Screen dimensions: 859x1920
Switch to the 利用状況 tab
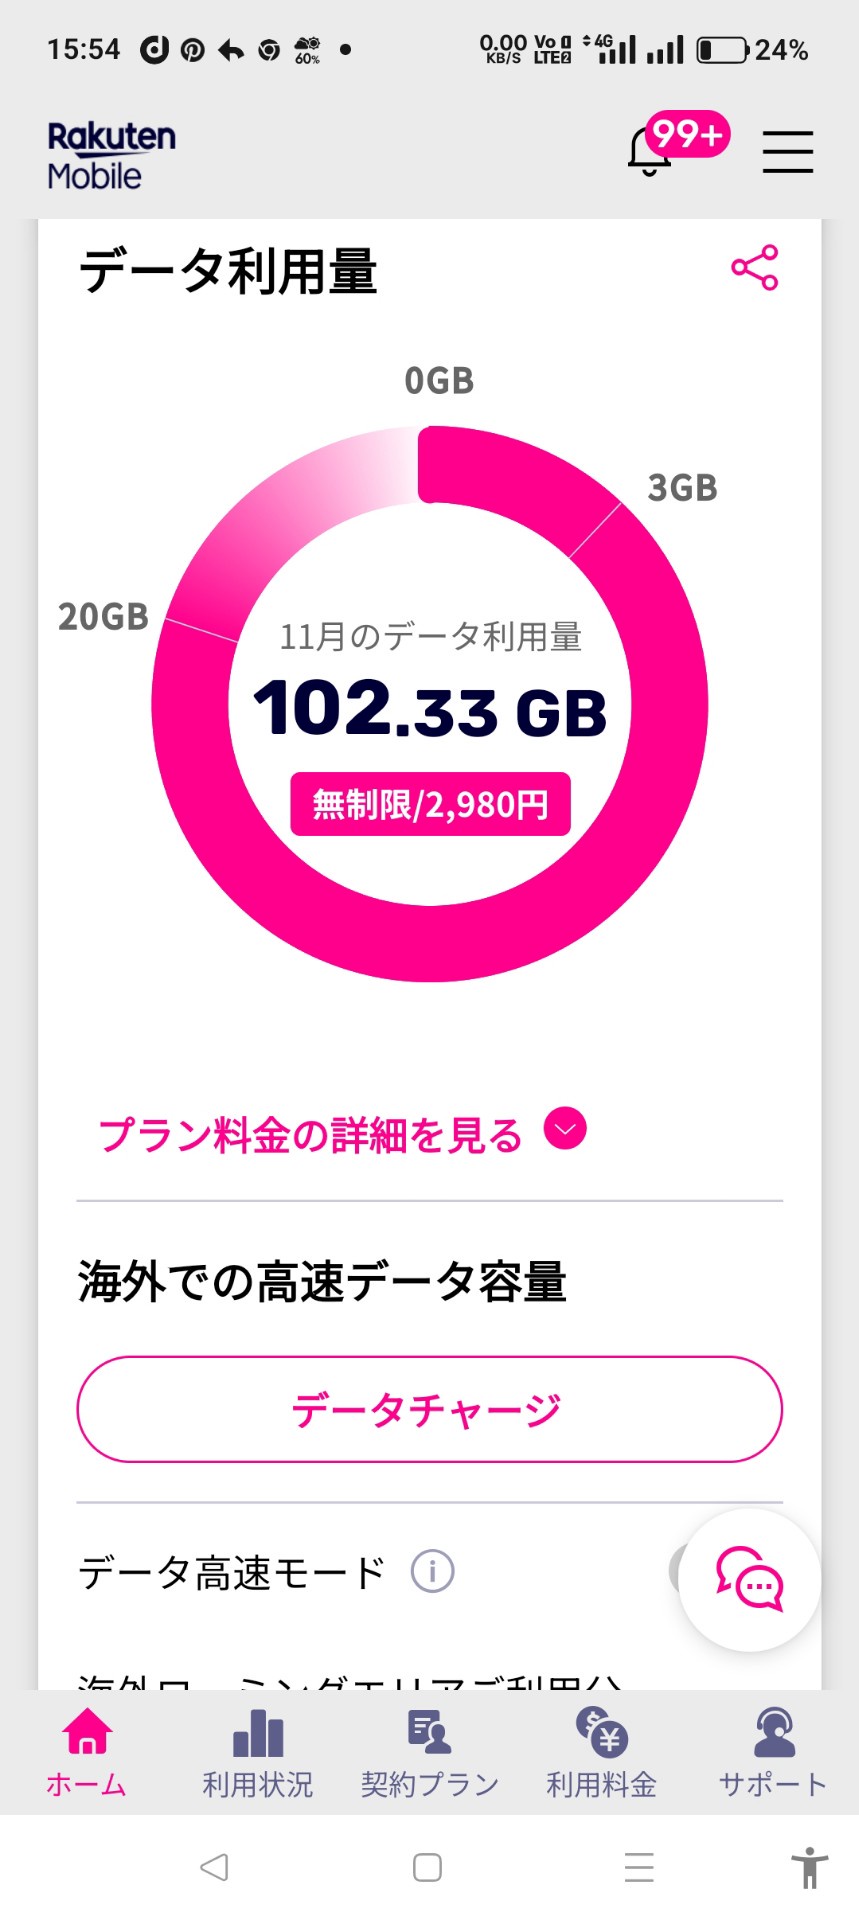(x=258, y=1753)
